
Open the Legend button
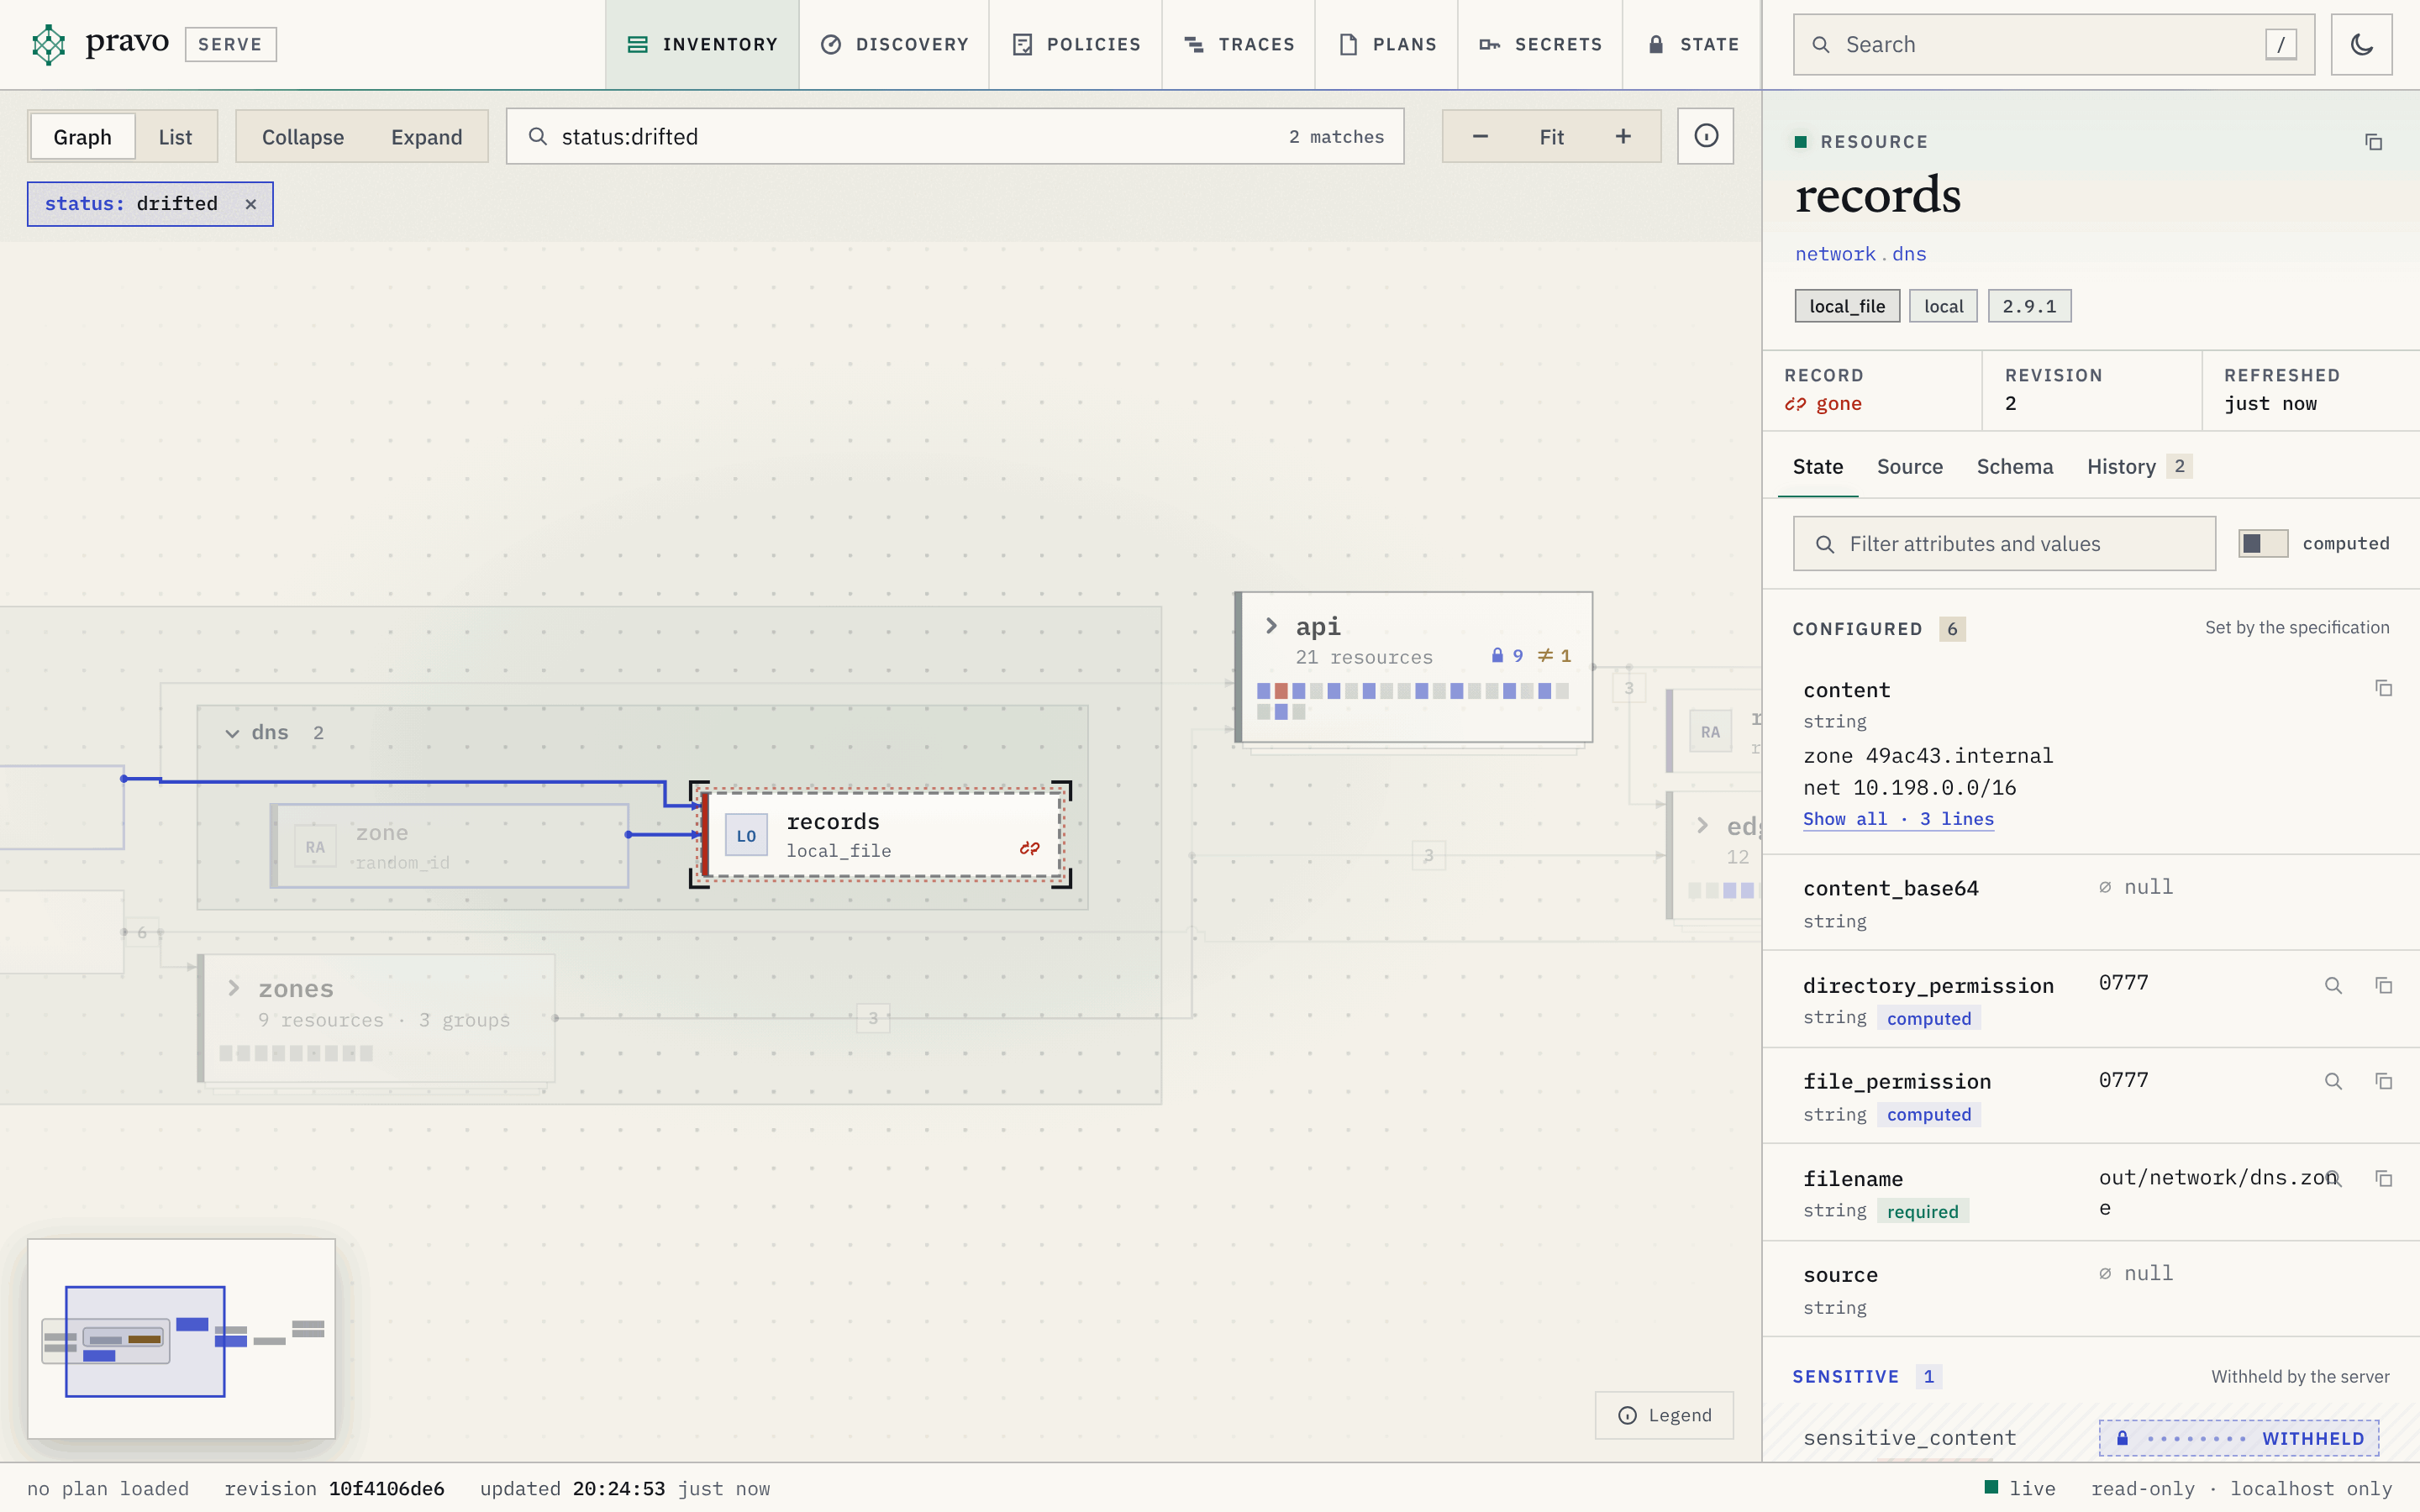click(x=1664, y=1415)
